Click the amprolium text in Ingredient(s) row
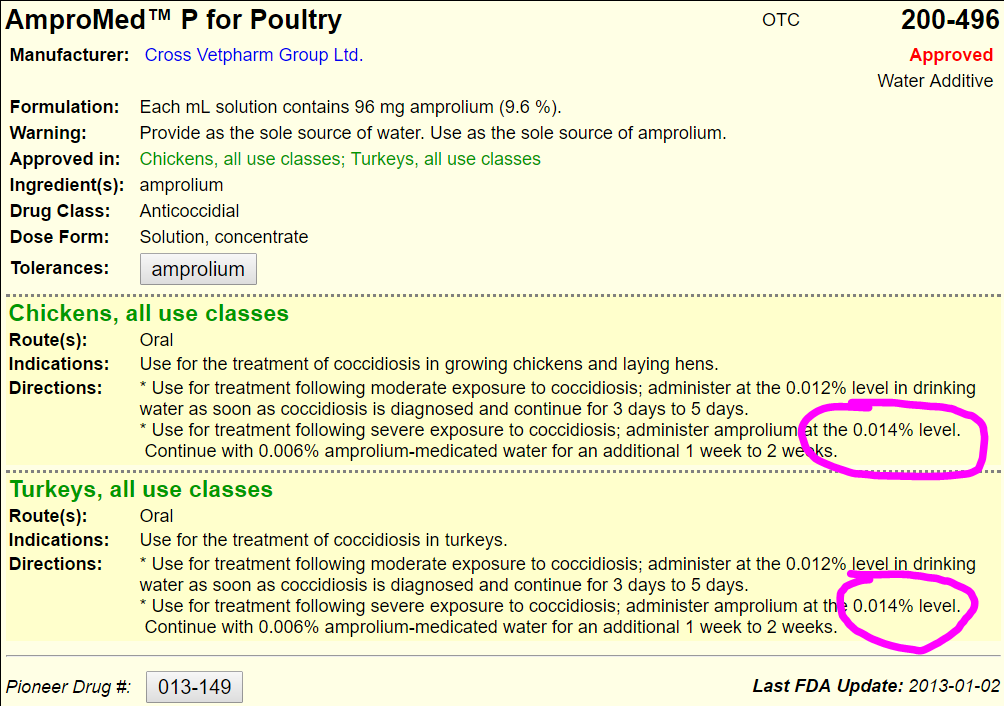The width and height of the screenshot is (1004, 706). pyautogui.click(x=181, y=185)
